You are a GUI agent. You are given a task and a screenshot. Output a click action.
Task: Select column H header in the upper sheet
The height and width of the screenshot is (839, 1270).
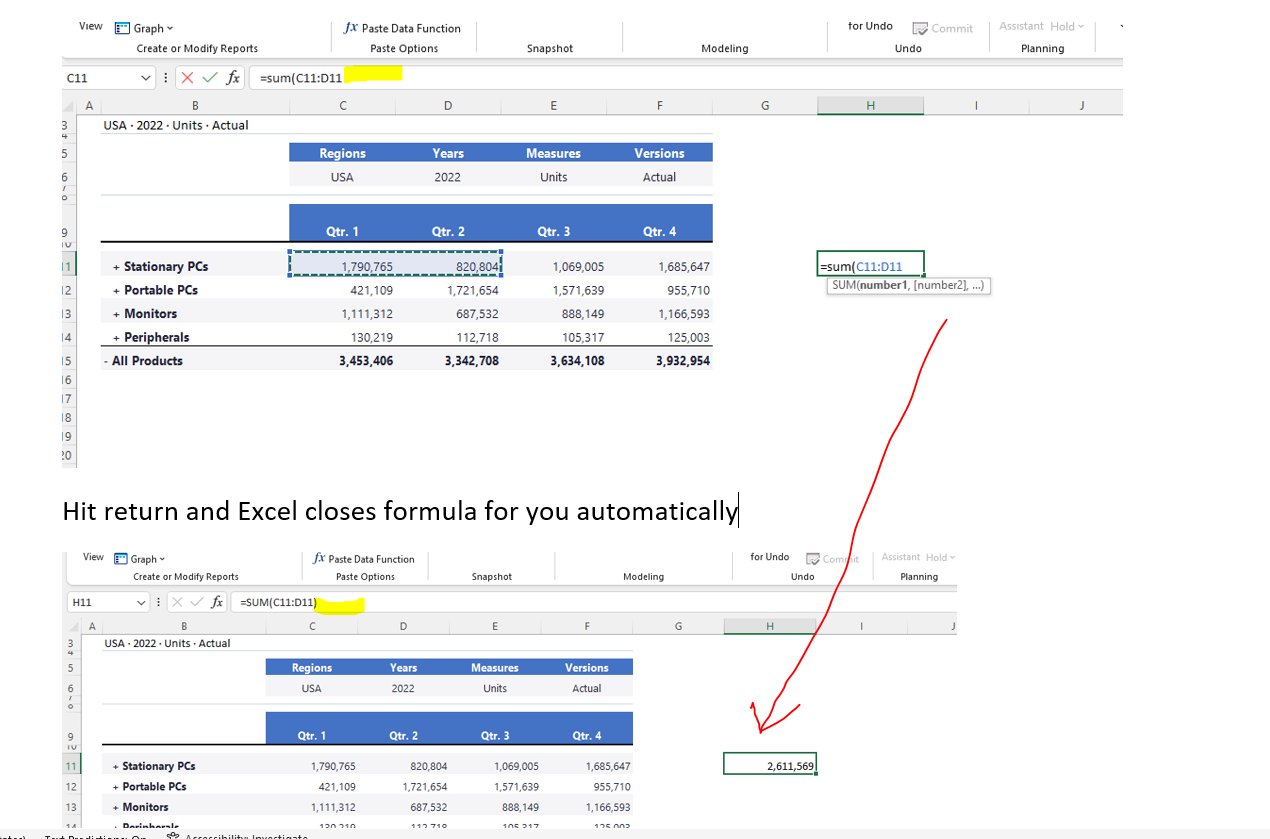point(870,106)
